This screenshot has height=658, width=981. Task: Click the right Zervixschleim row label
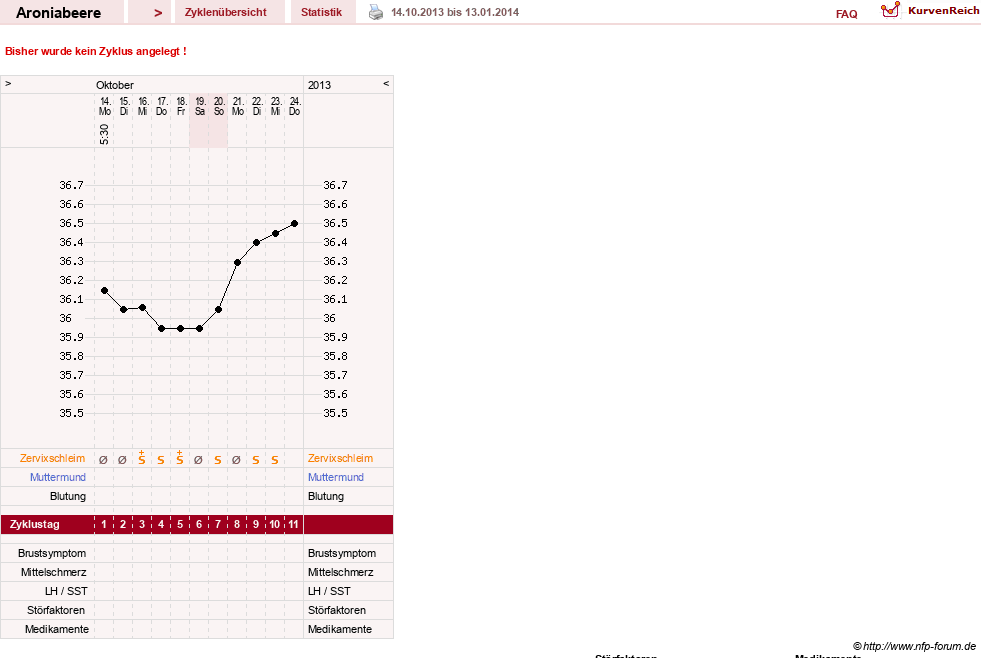(340, 458)
